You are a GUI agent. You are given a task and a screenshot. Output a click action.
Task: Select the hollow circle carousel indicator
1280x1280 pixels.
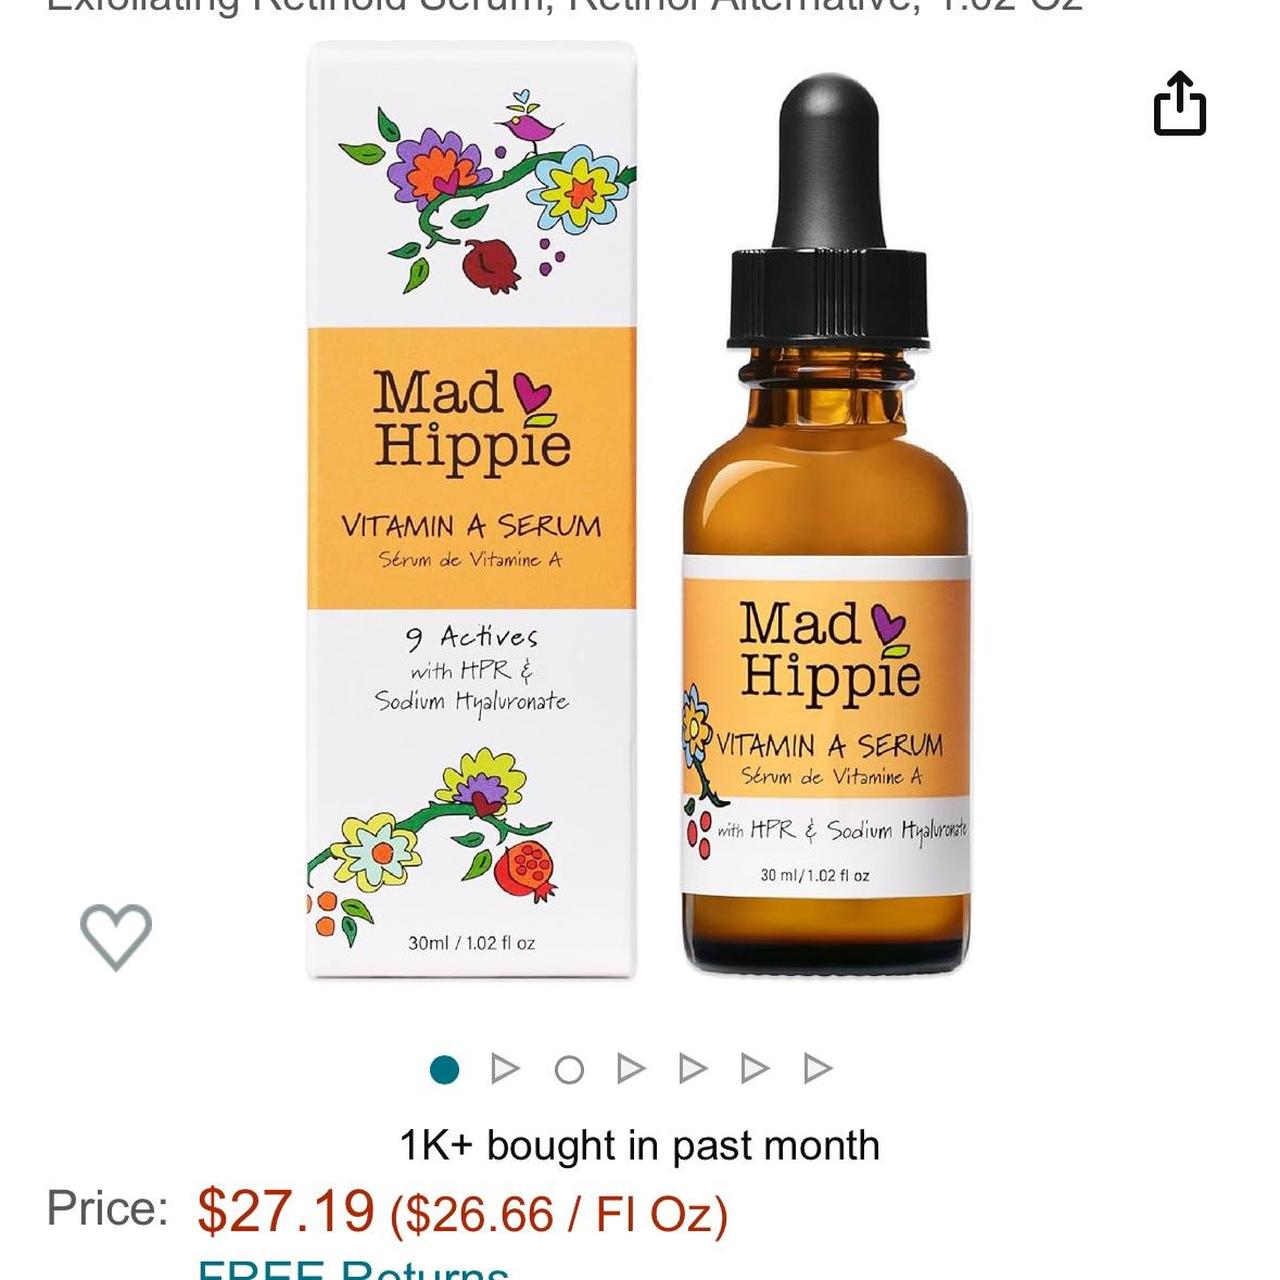coord(569,1070)
